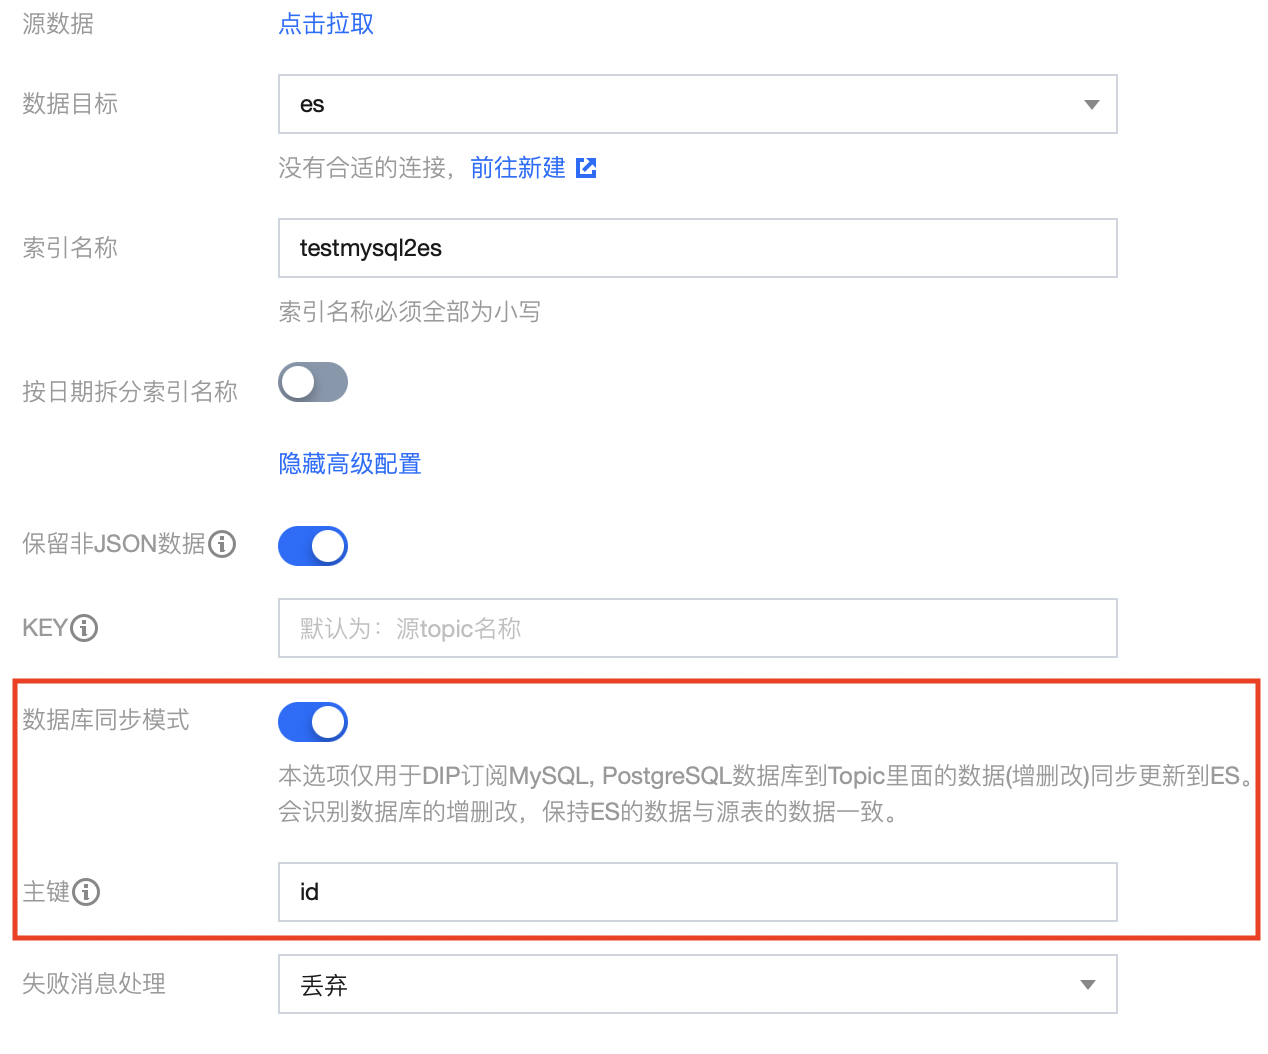Toggle 按日期拆分索引名称 switch on
Viewport: 1268px width, 1054px height.
(313, 382)
